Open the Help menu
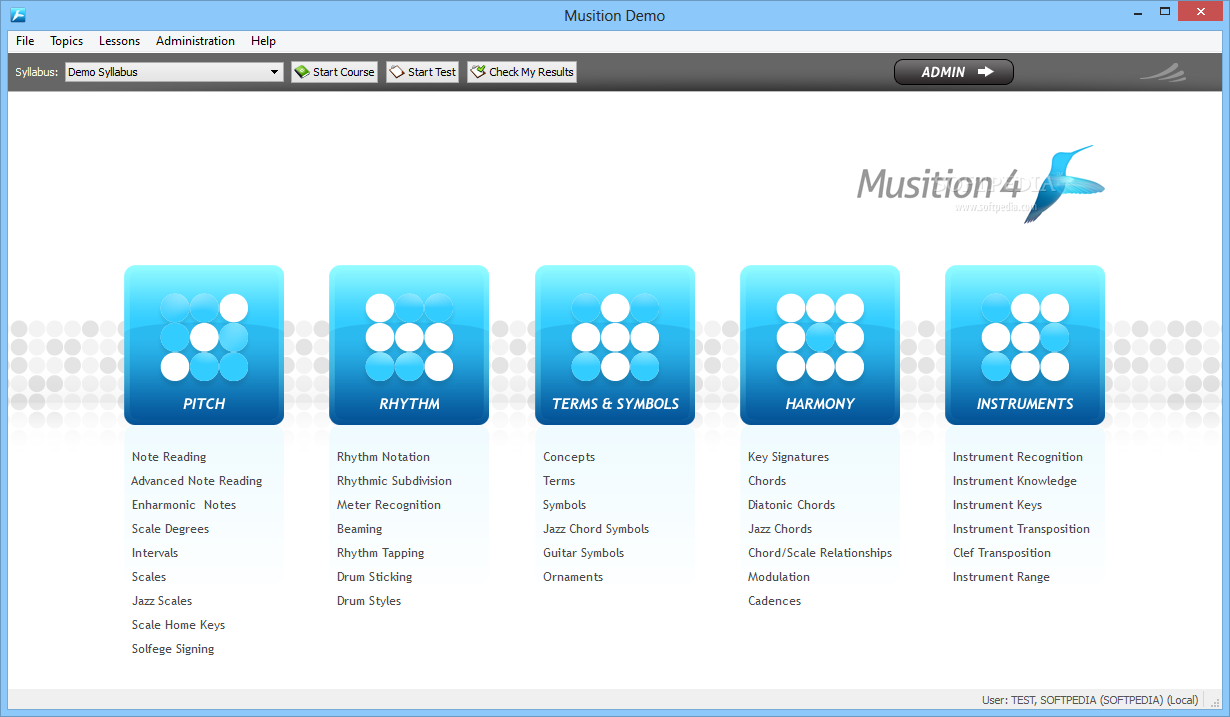1230x717 pixels. tap(264, 41)
